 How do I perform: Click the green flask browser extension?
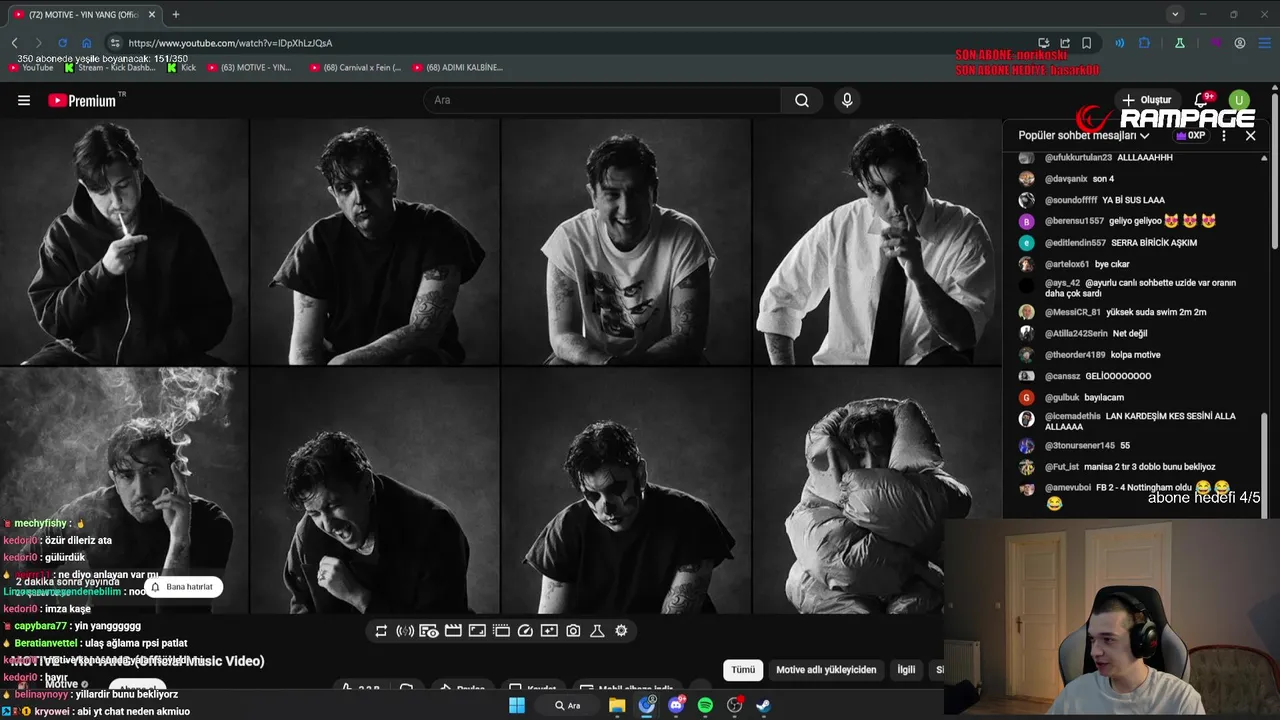[1180, 43]
